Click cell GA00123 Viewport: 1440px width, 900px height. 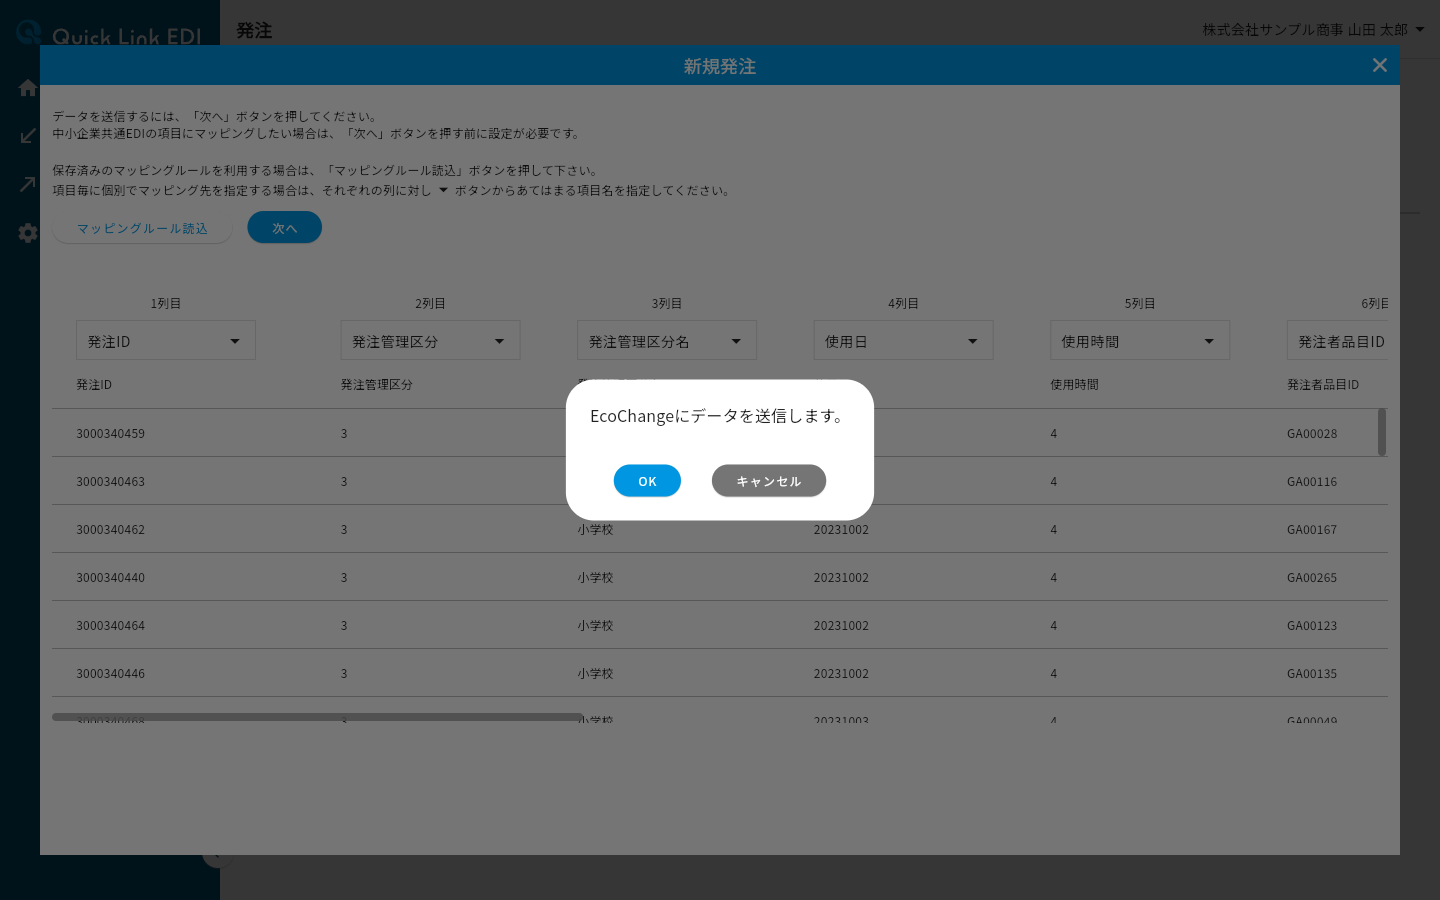point(1312,626)
